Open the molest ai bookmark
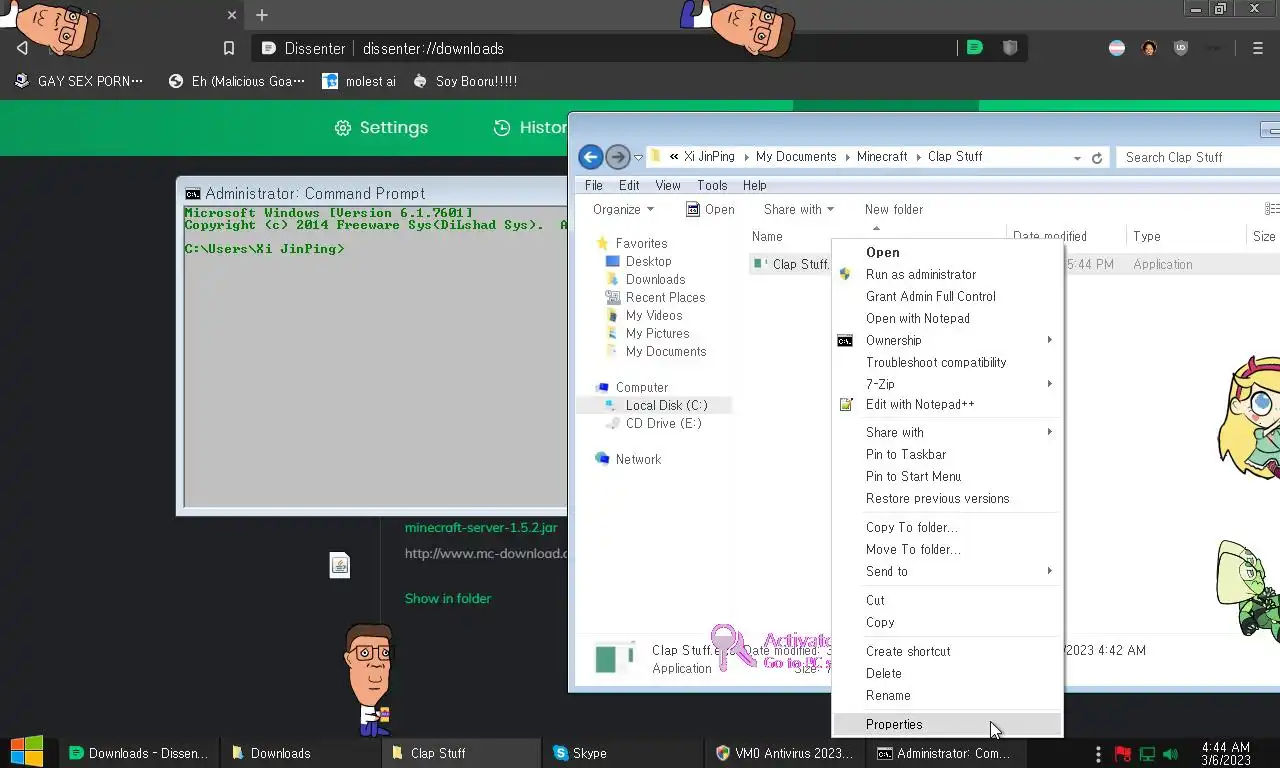Image resolution: width=1280 pixels, height=768 pixels. click(359, 81)
